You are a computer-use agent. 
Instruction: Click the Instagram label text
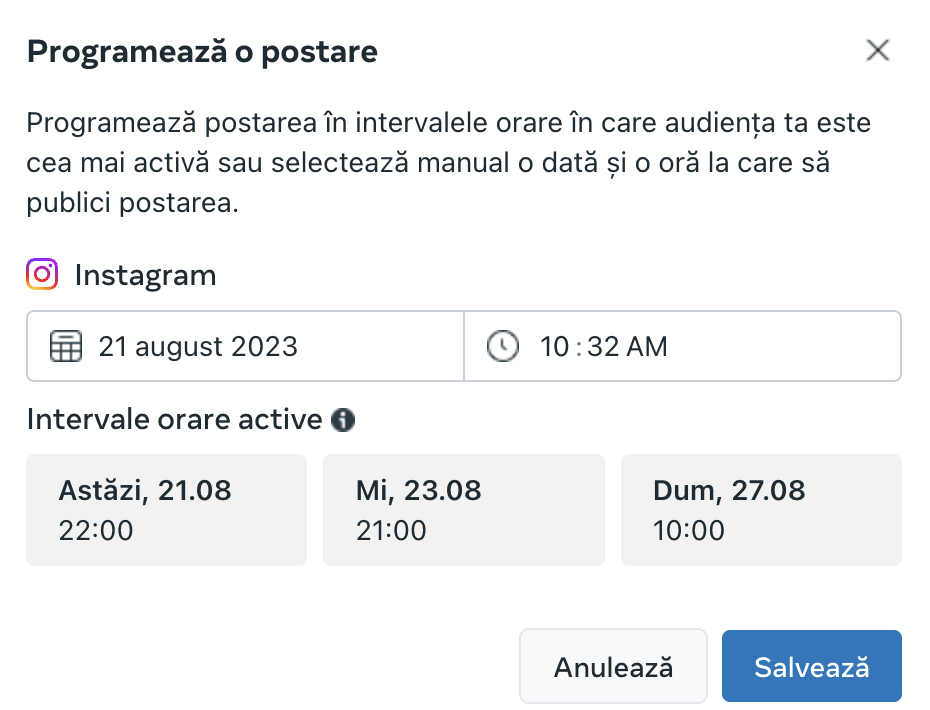(145, 275)
